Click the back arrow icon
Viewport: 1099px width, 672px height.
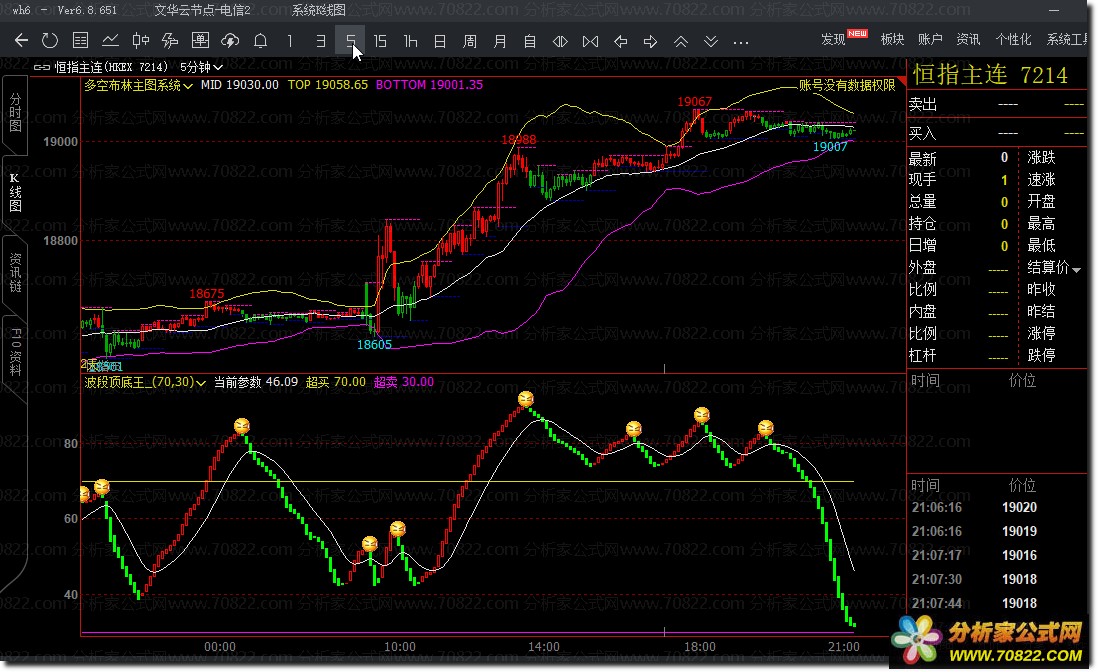click(21, 41)
